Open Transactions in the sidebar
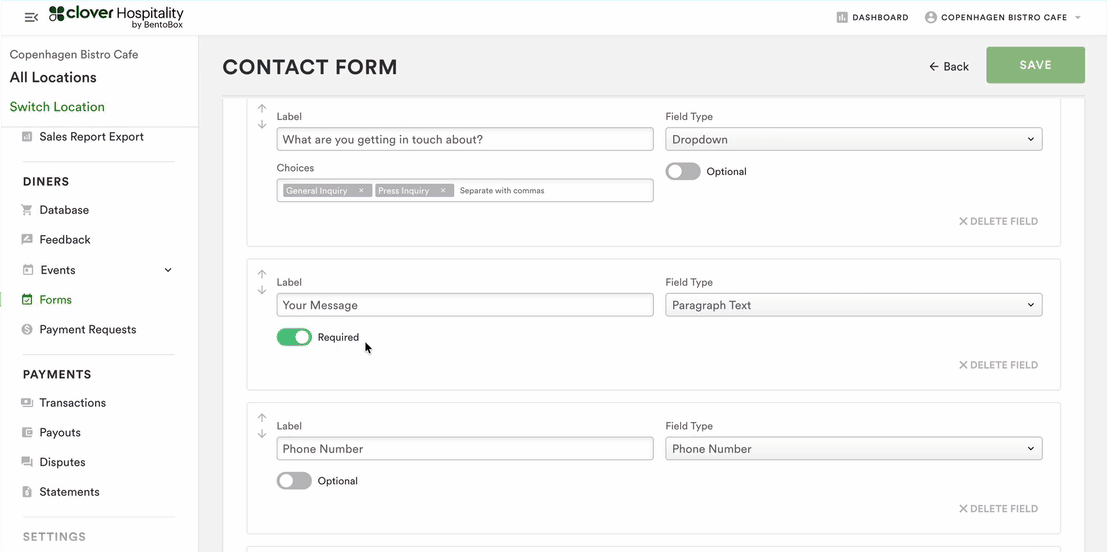The image size is (1108, 552). coord(72,403)
